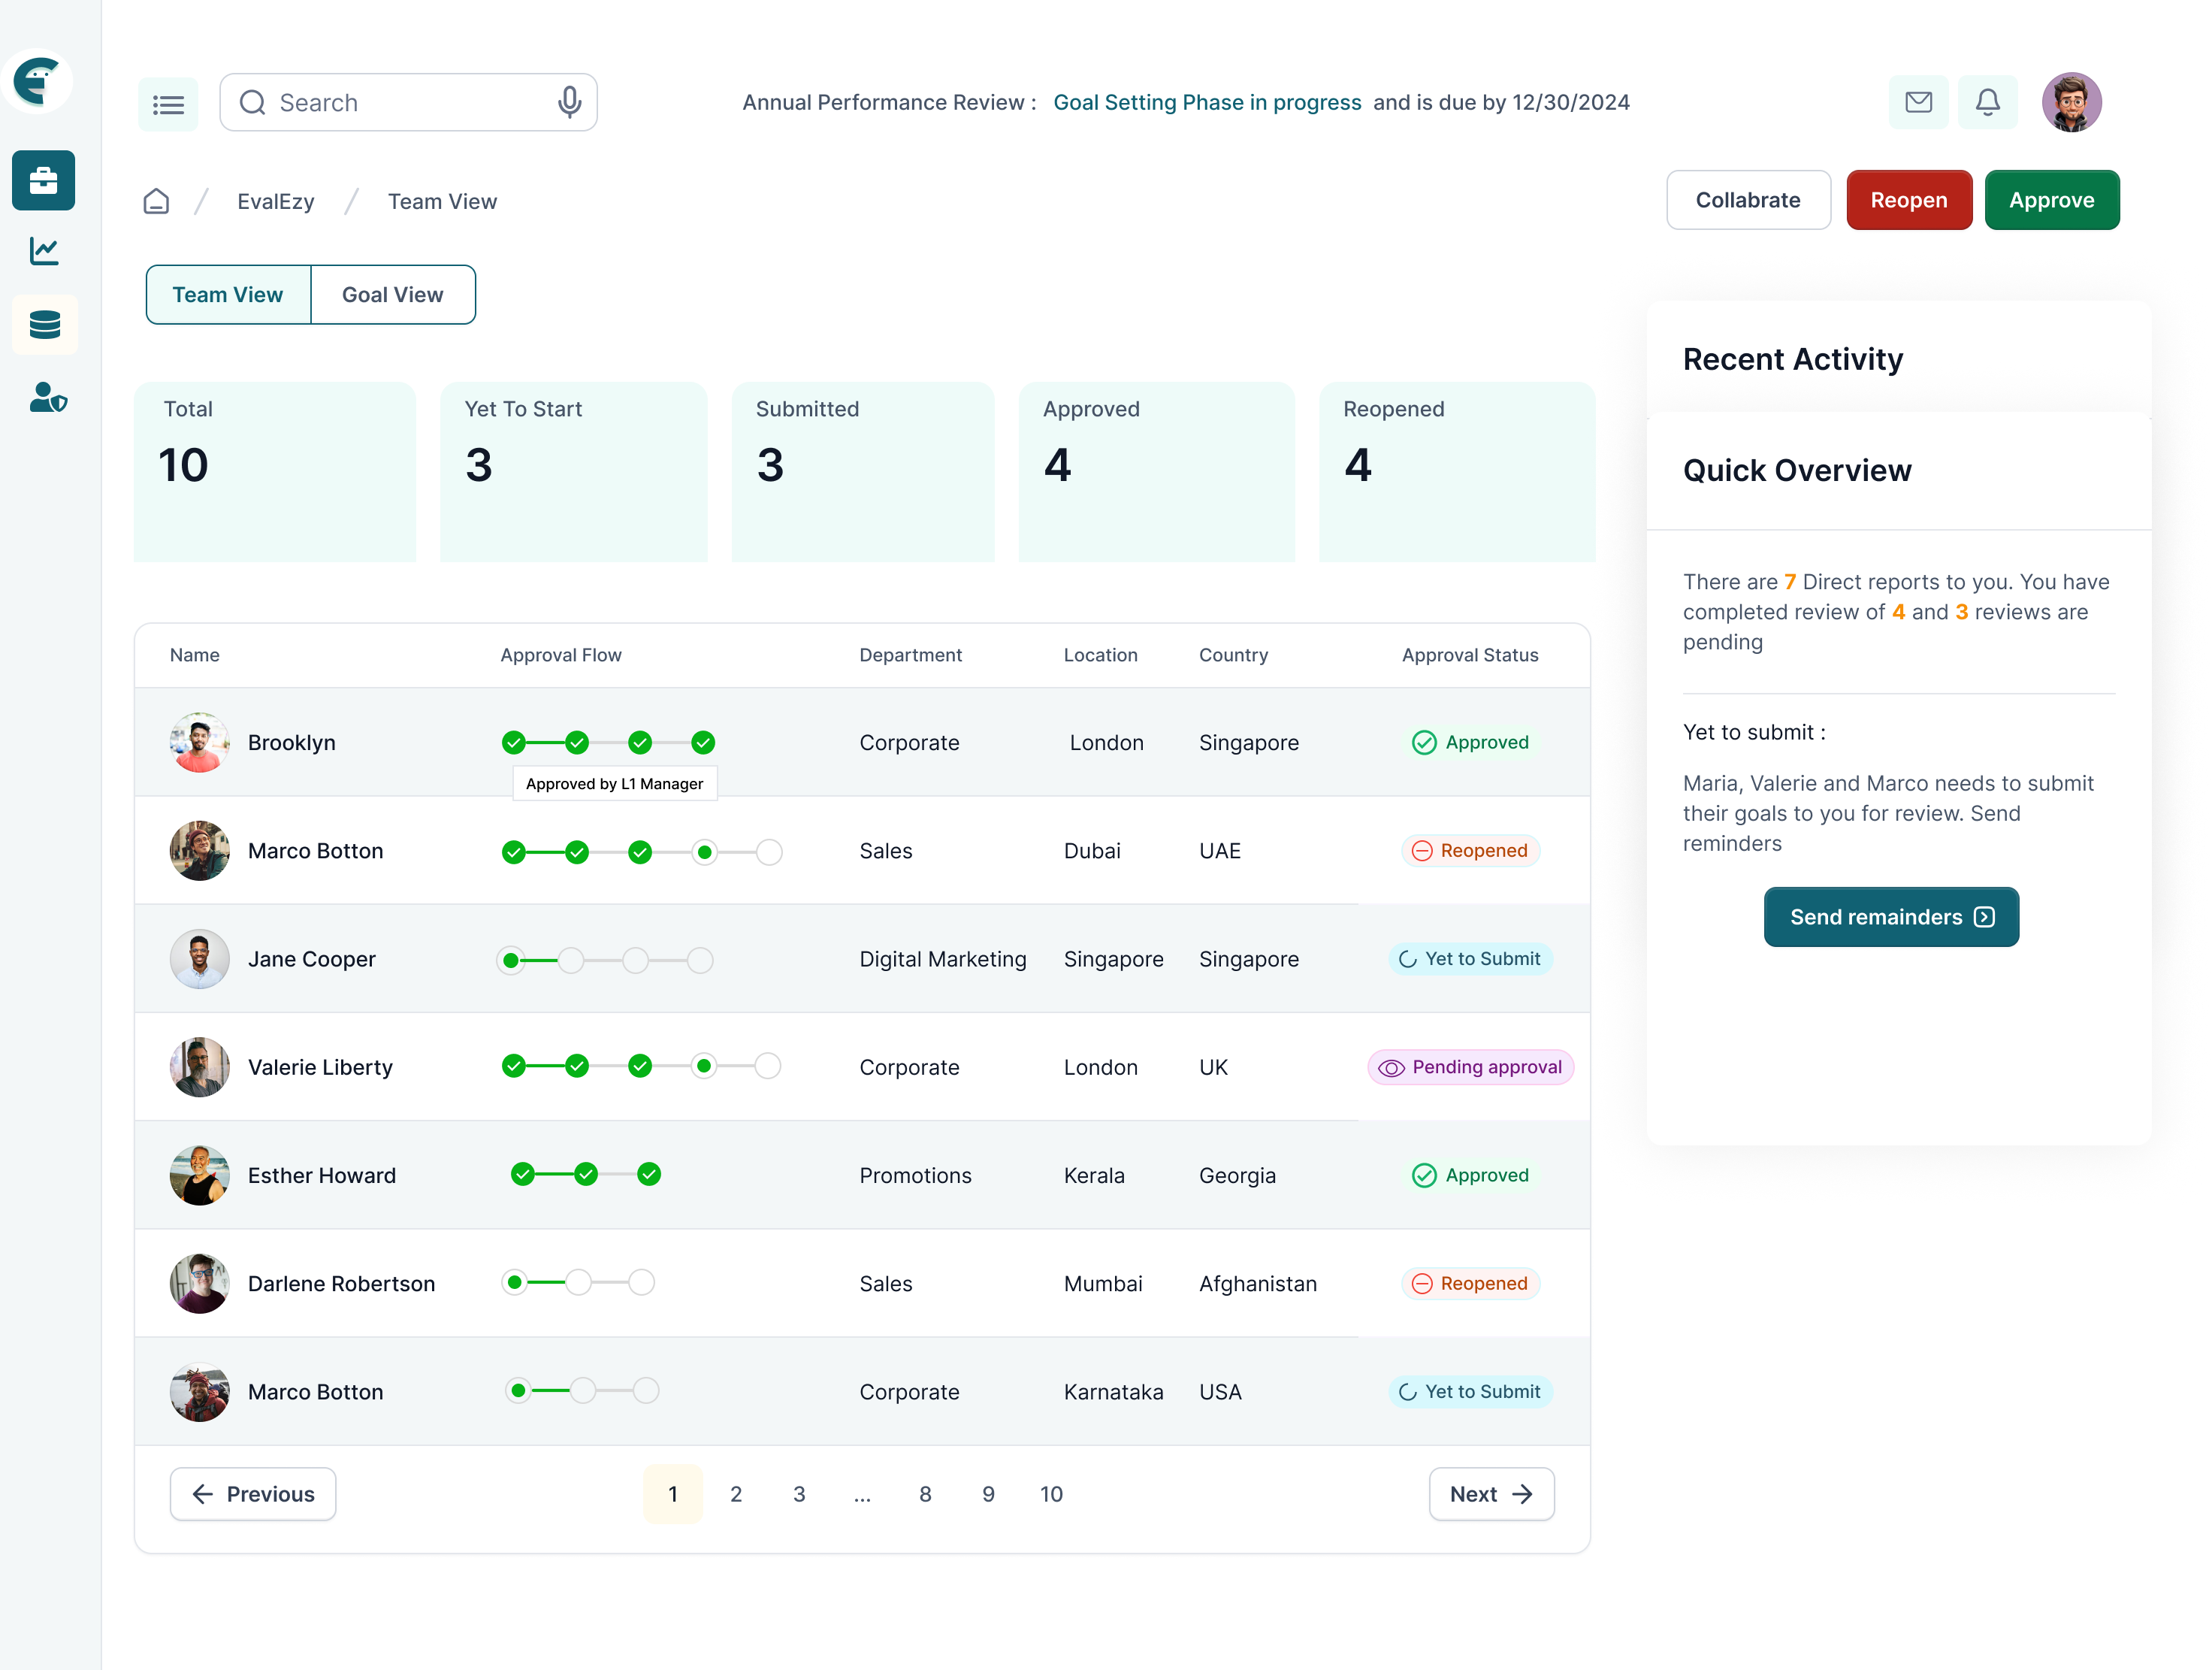
Task: Click Brooklyn's avatar photo
Action: (x=199, y=742)
